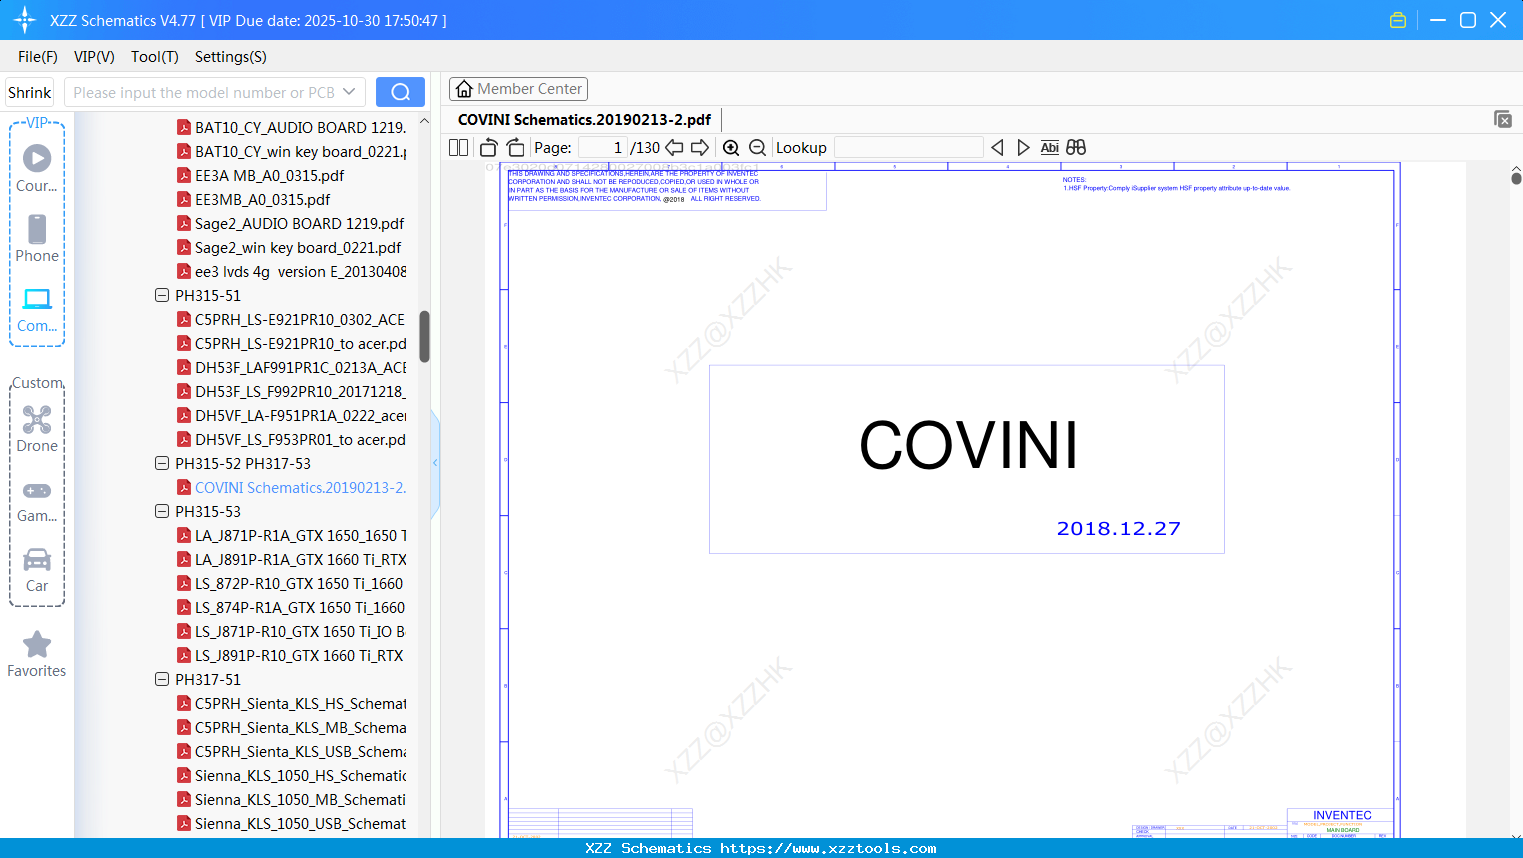Screen dimensions: 1523x858
Task: Collapse the file tree panel with the side handle
Action: (x=435, y=463)
